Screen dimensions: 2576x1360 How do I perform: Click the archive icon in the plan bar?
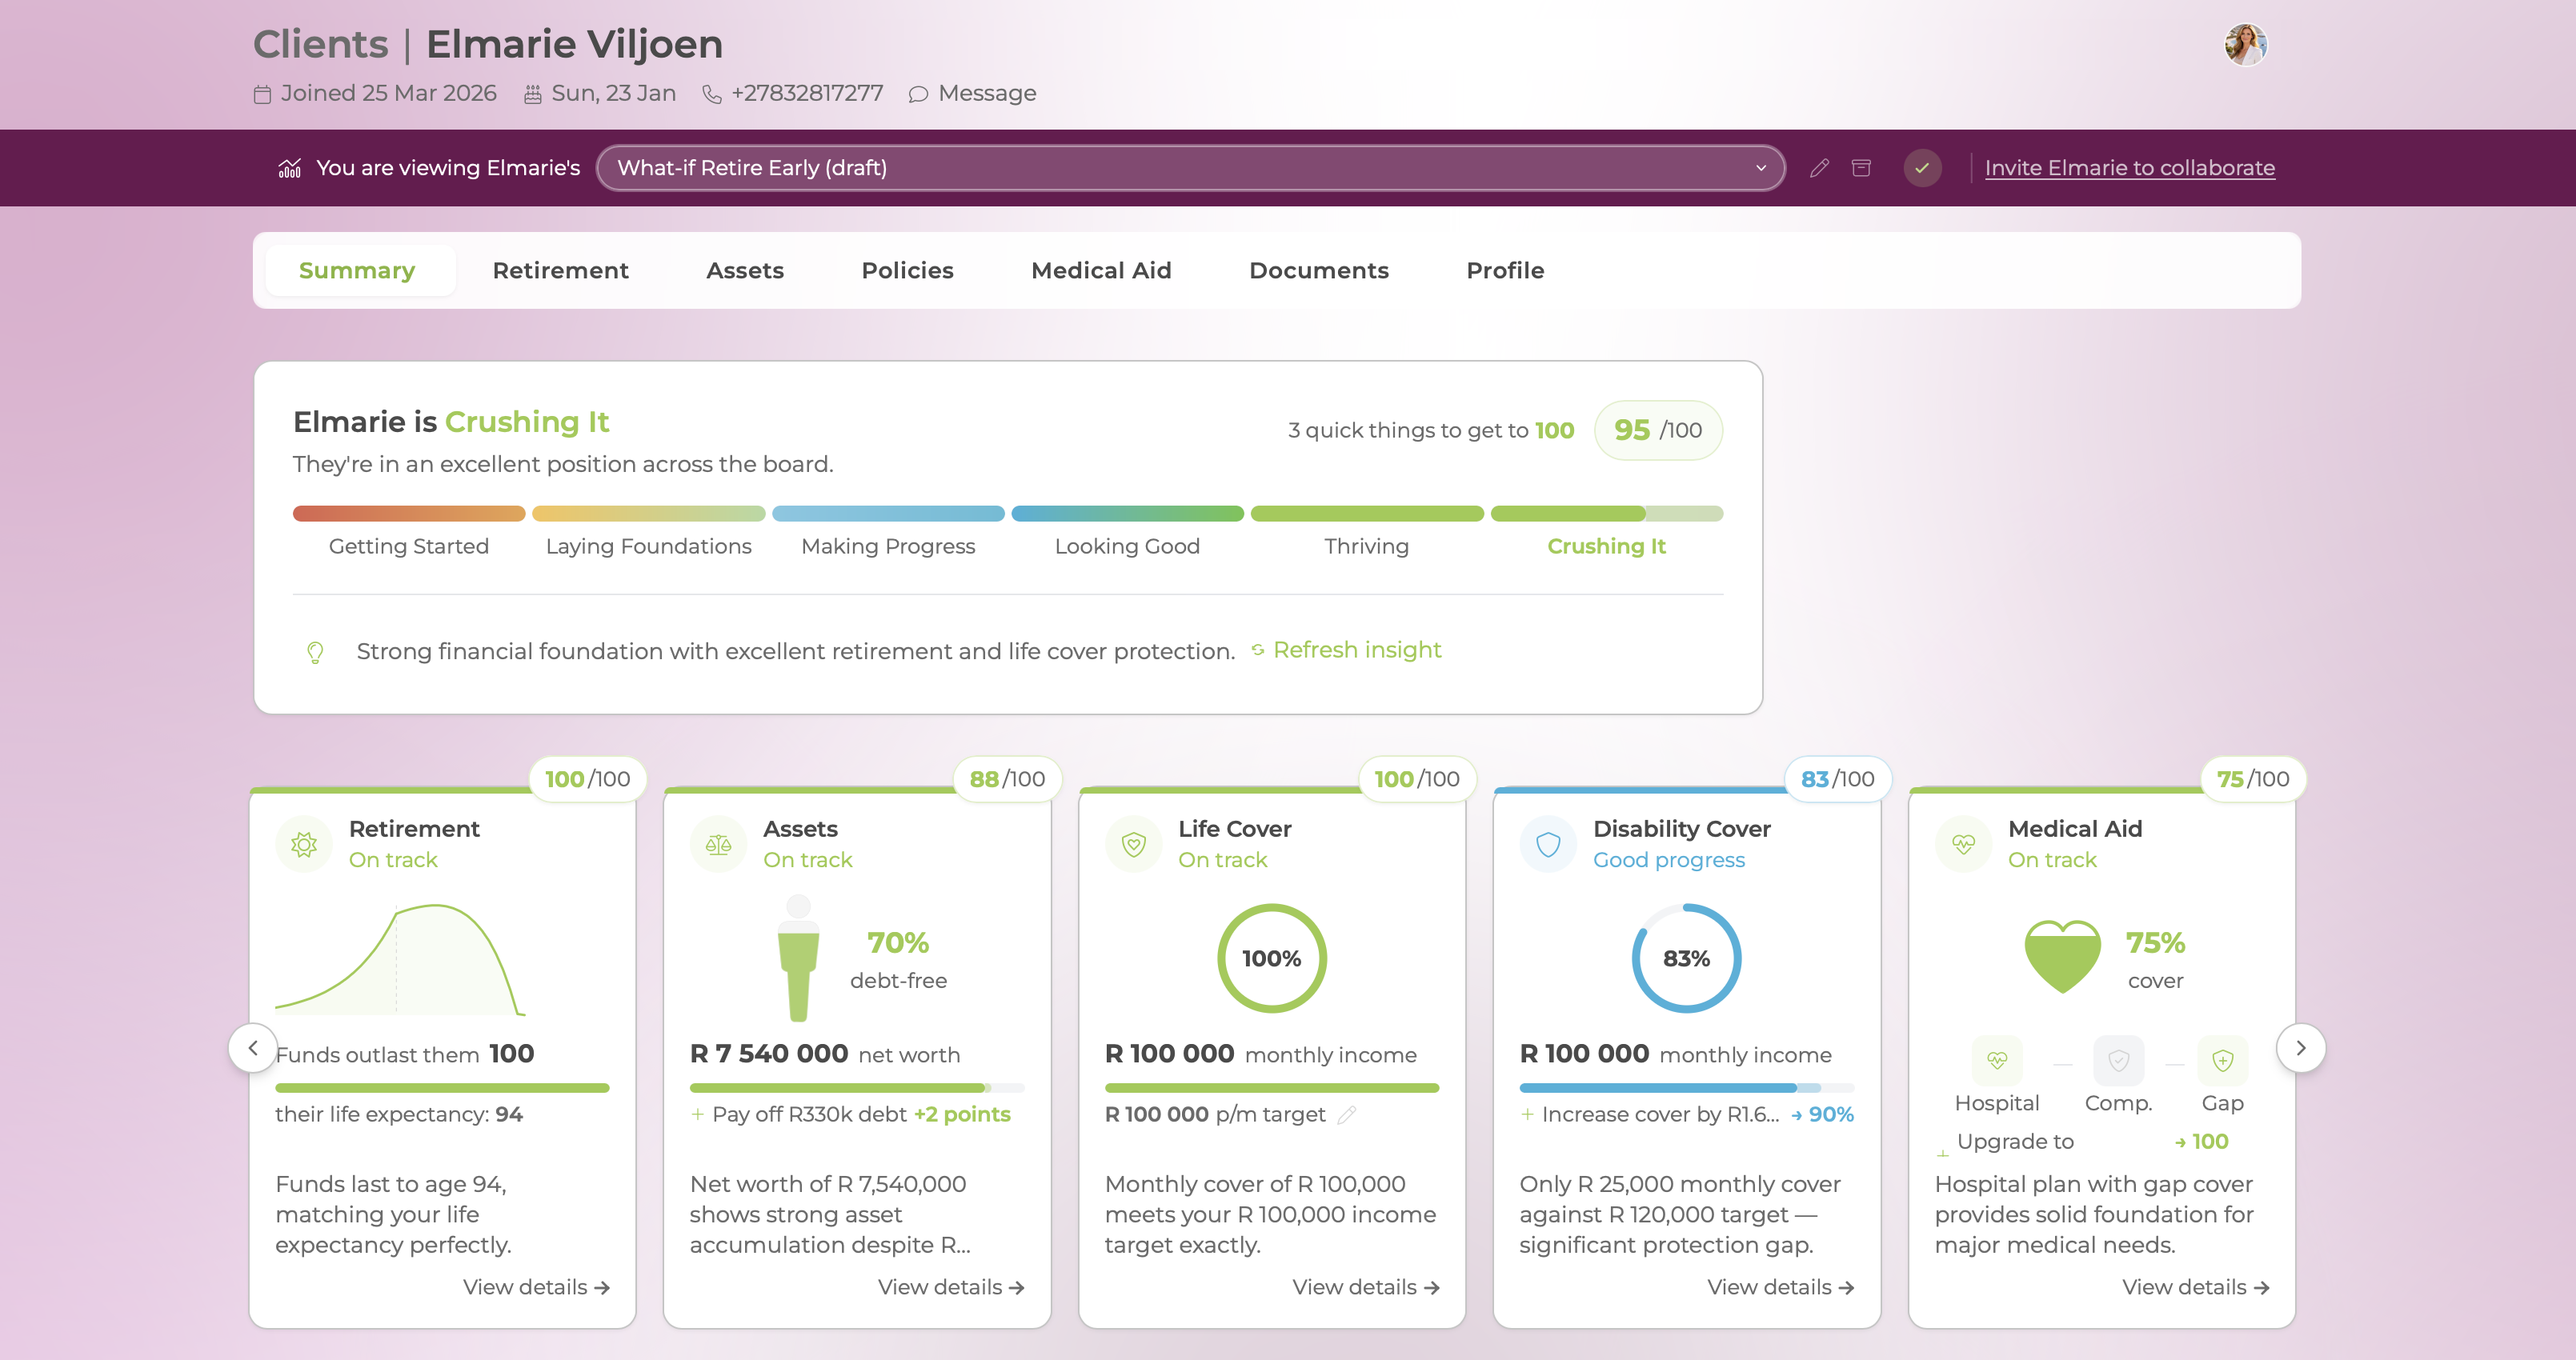pyautogui.click(x=1861, y=168)
